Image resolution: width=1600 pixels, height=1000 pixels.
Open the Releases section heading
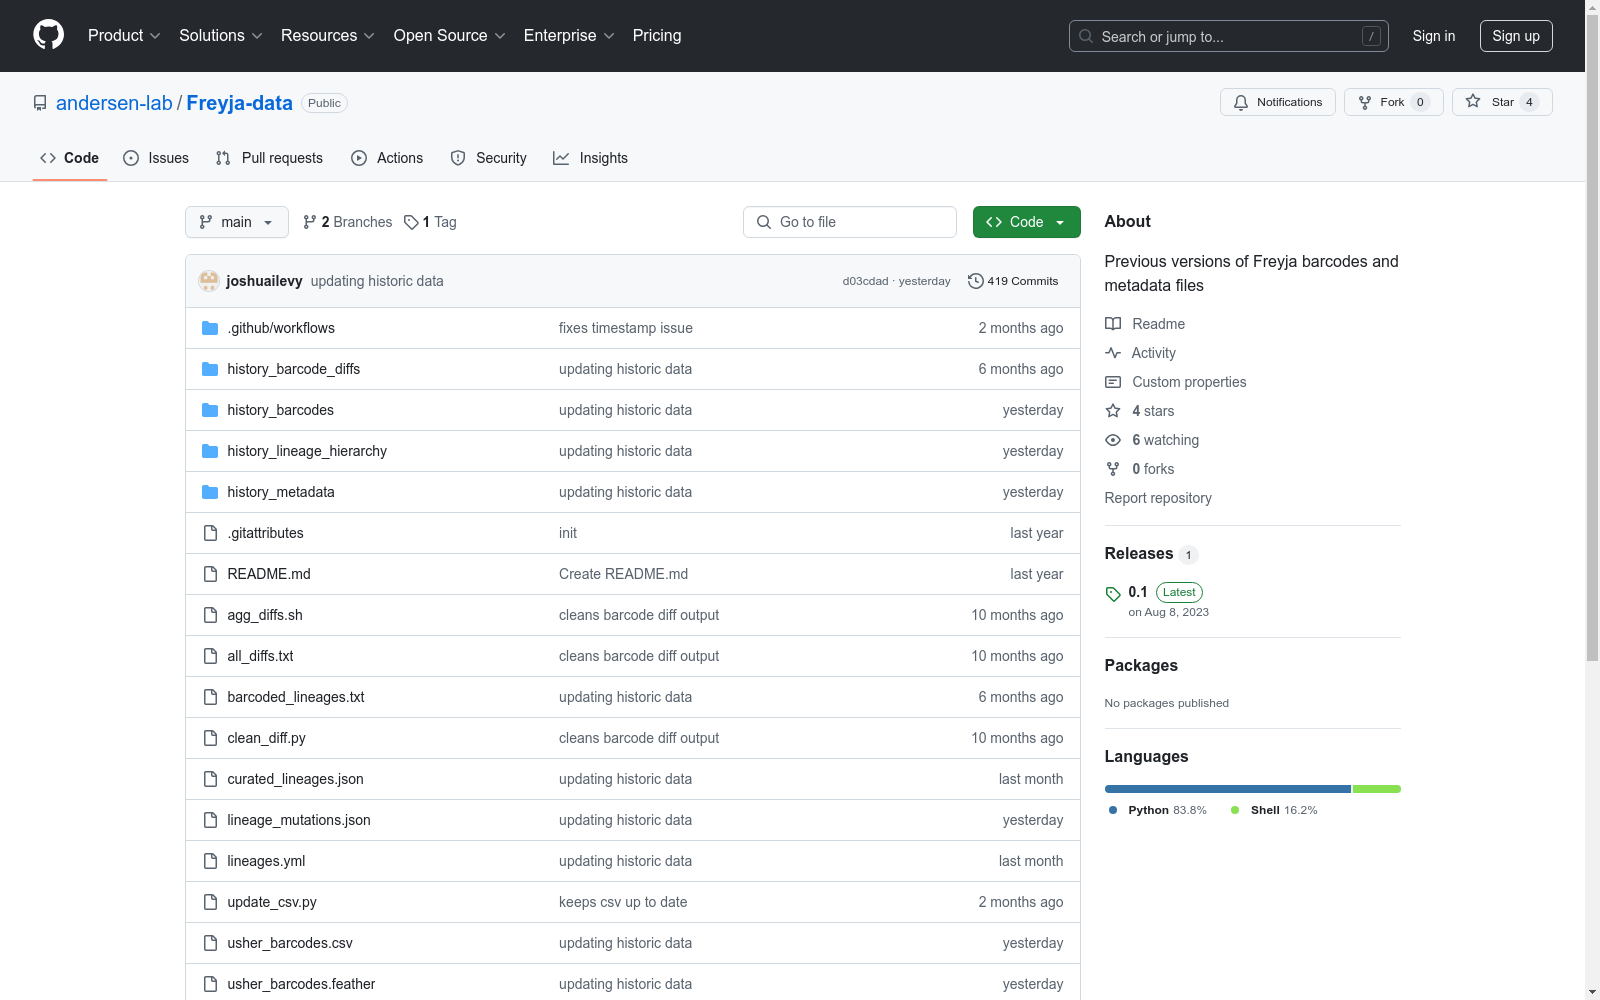(1139, 554)
